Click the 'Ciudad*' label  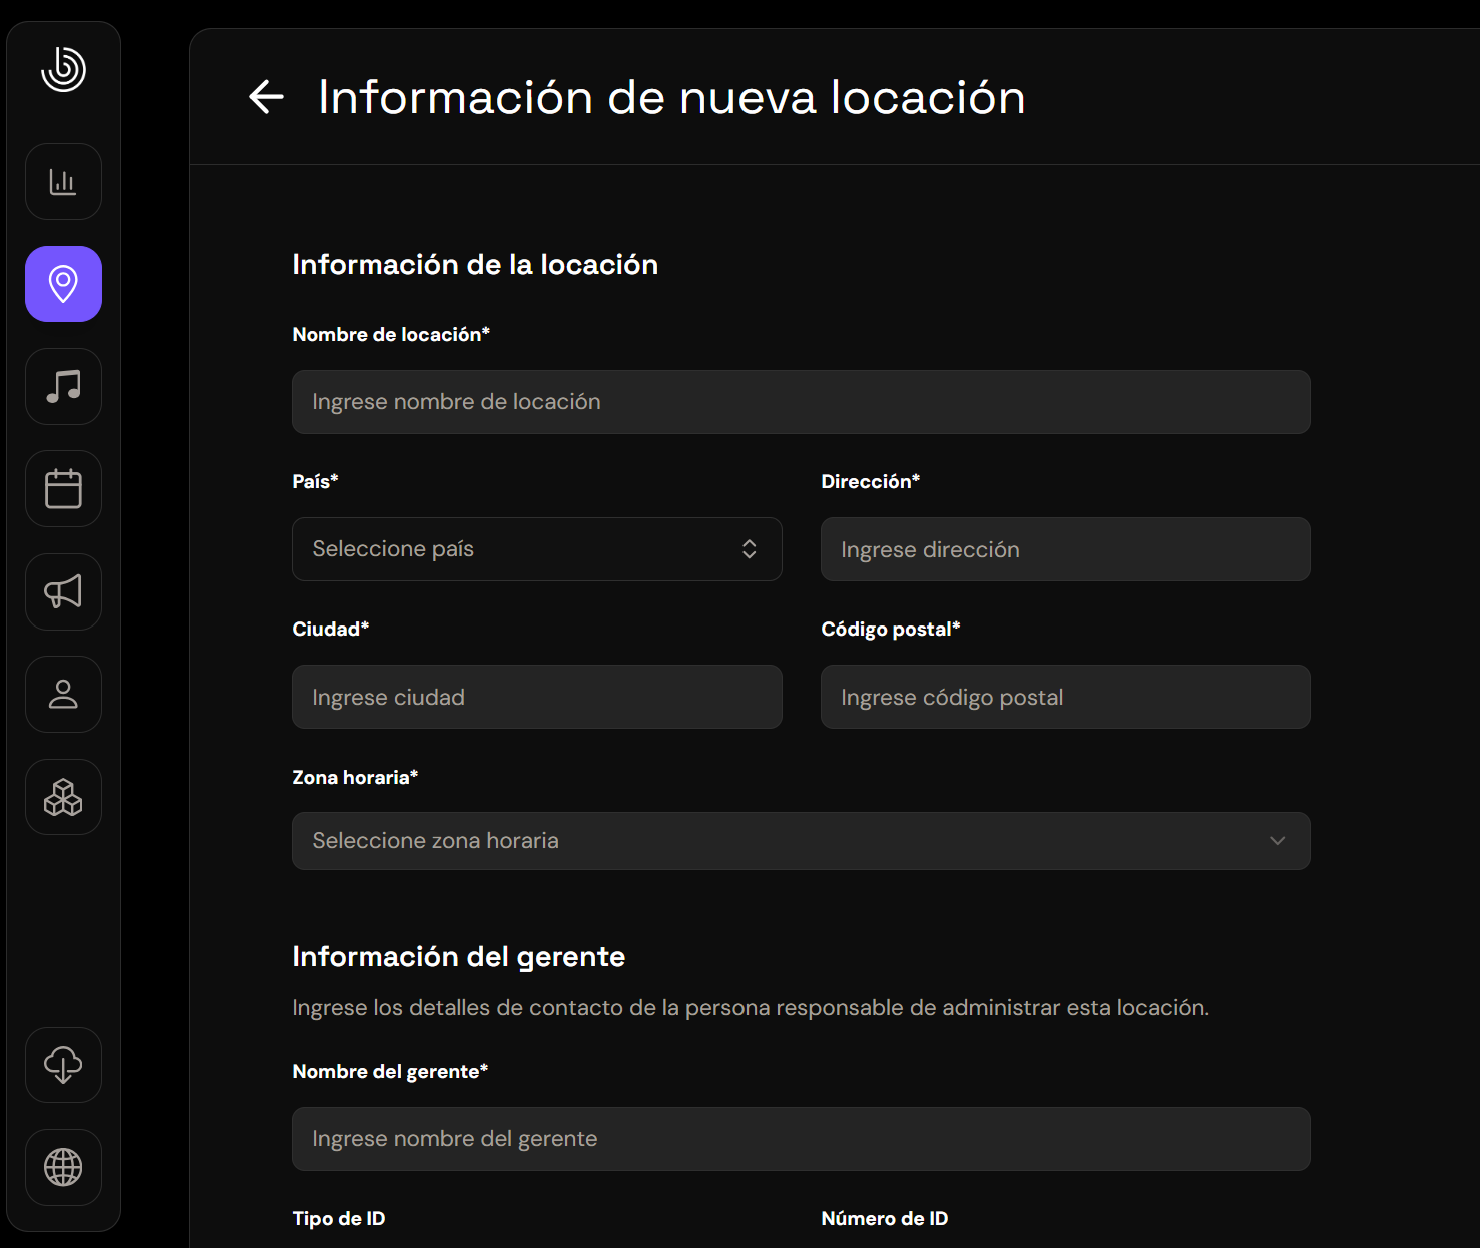pyautogui.click(x=331, y=629)
